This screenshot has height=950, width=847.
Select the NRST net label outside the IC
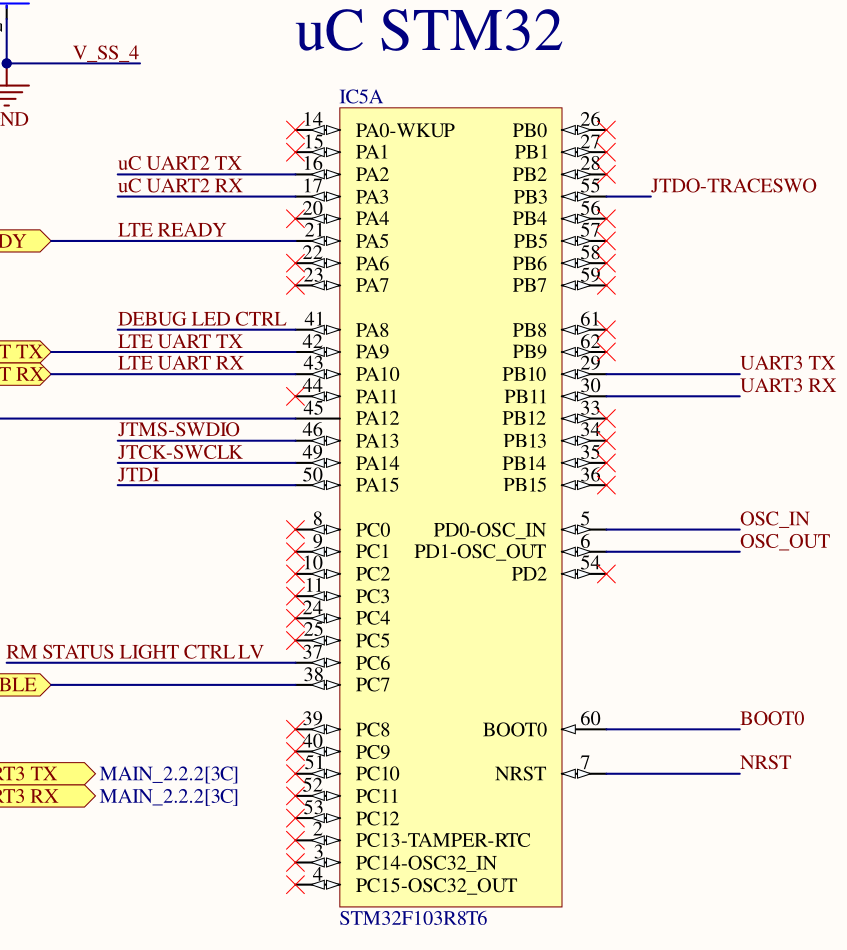(x=766, y=763)
